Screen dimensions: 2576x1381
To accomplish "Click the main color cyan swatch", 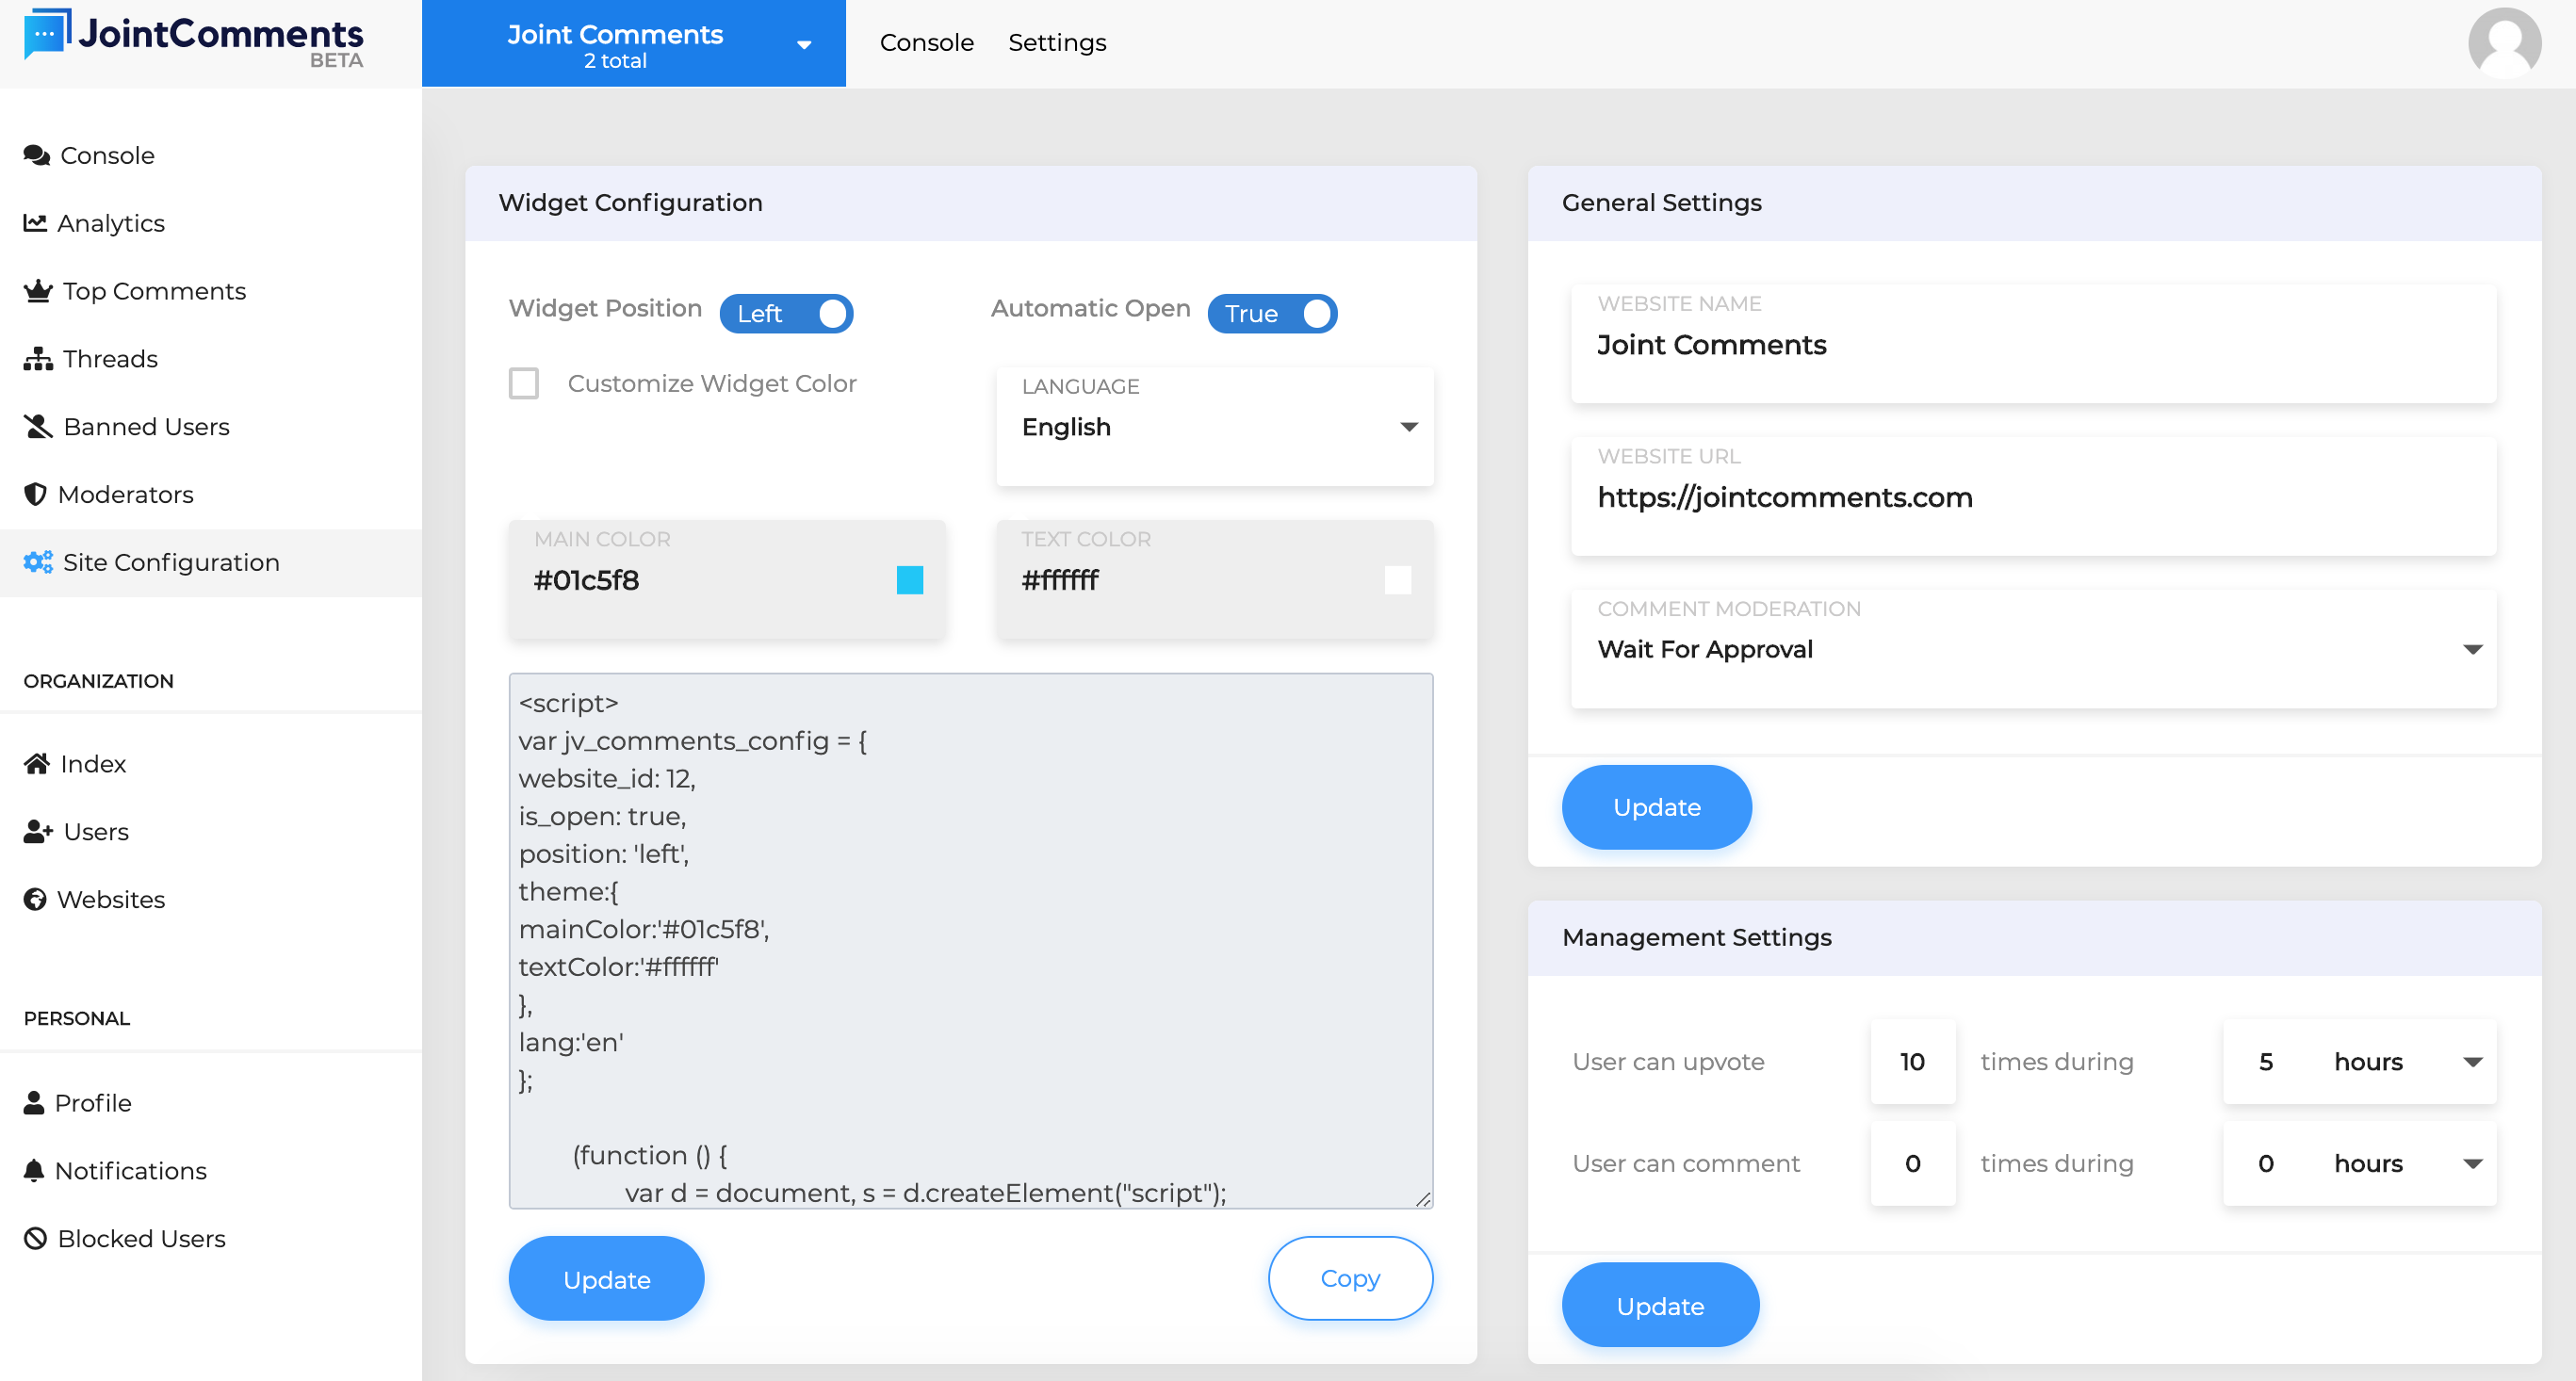I will 909,580.
